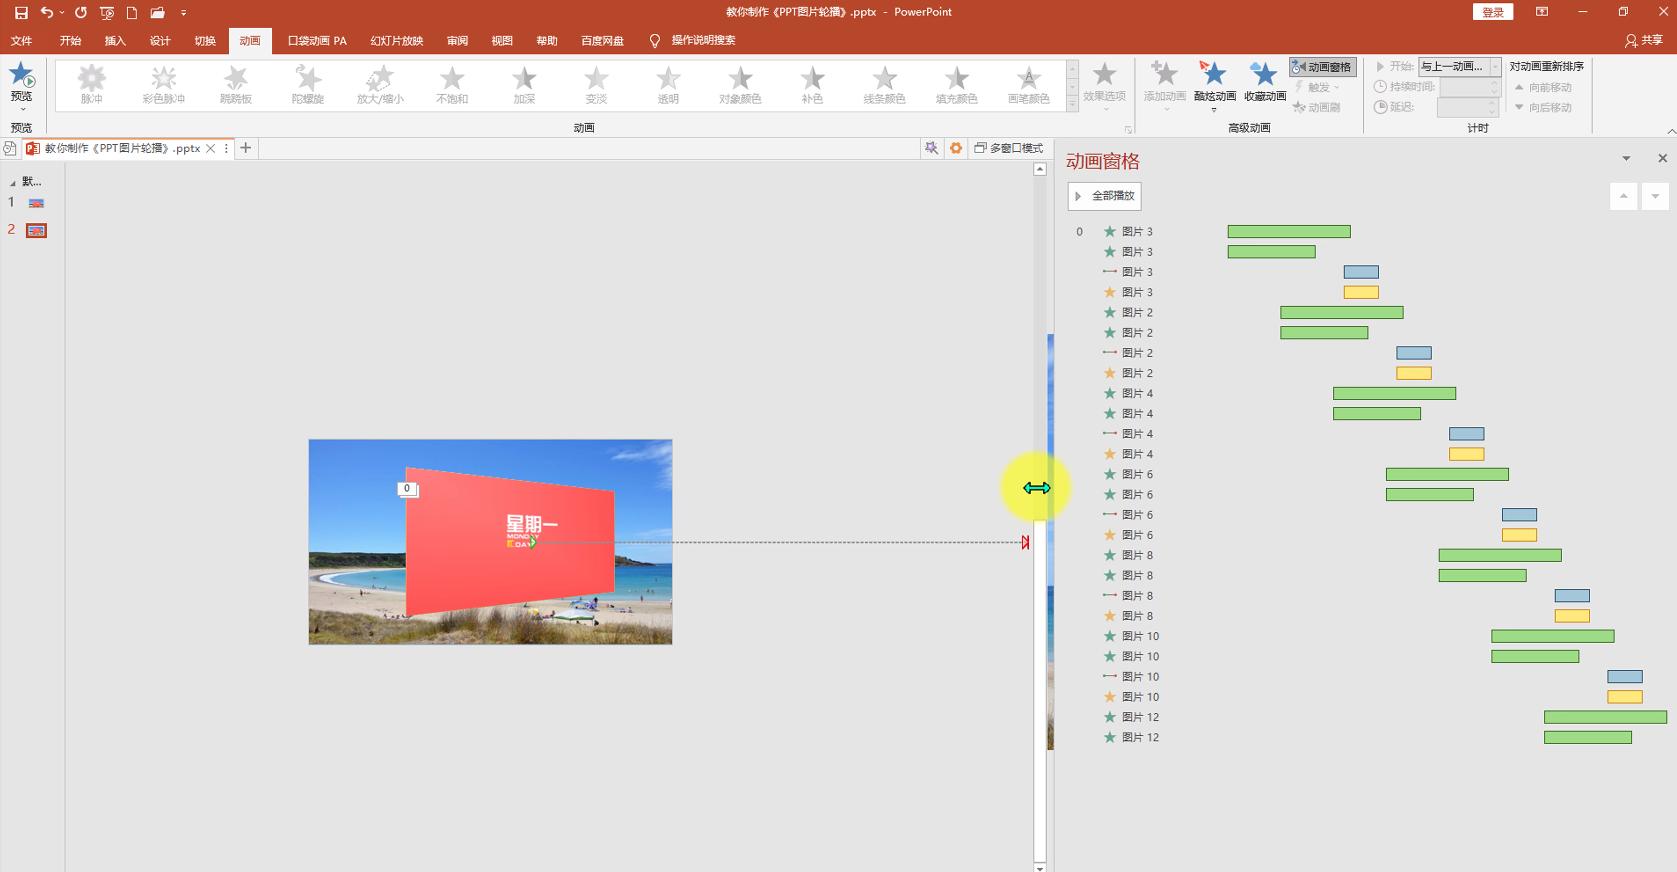Toggle the 动画窗格 animation pane button
1677x872 pixels.
(x=1321, y=67)
